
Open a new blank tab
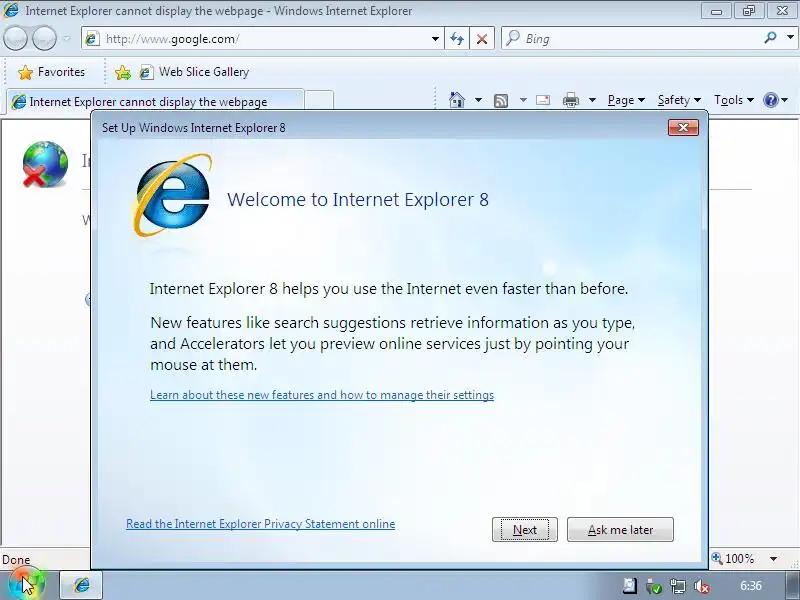pos(320,100)
